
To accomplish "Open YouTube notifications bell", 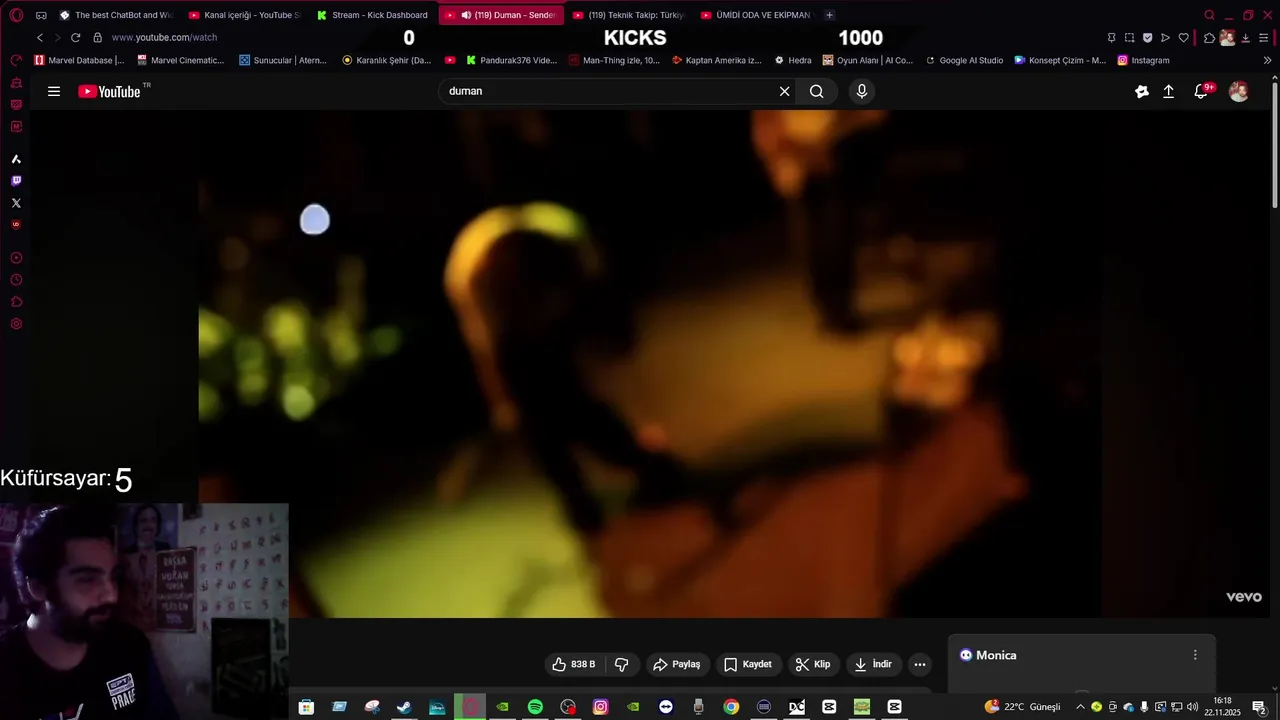I will click(x=1203, y=91).
